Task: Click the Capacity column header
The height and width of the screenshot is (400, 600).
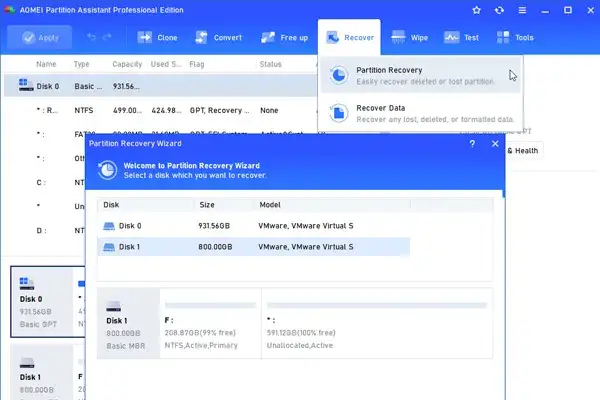Action: [127, 64]
